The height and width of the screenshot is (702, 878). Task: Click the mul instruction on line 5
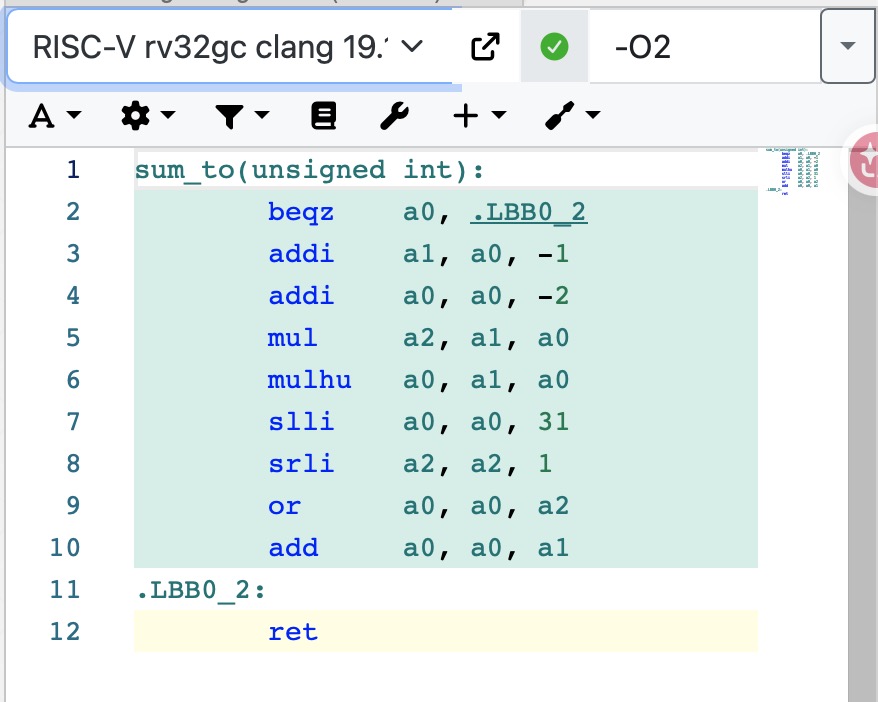point(292,338)
